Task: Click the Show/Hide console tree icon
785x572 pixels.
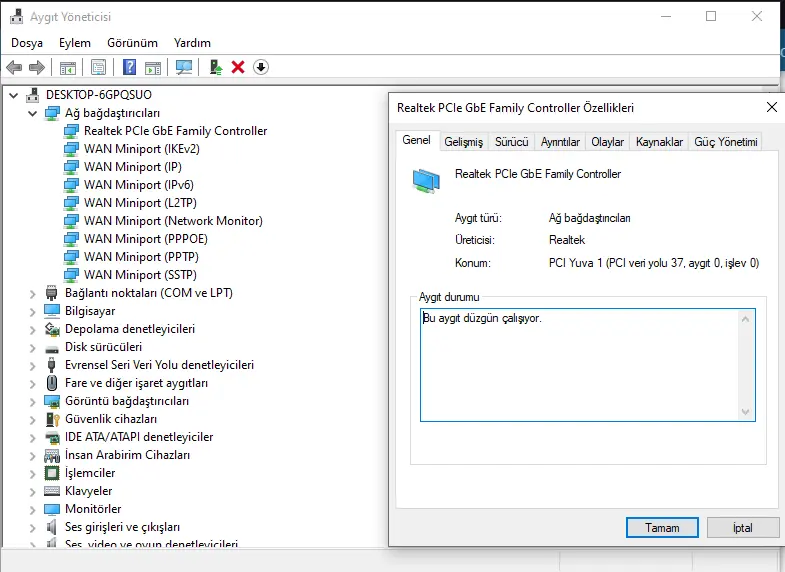Action: [x=68, y=68]
